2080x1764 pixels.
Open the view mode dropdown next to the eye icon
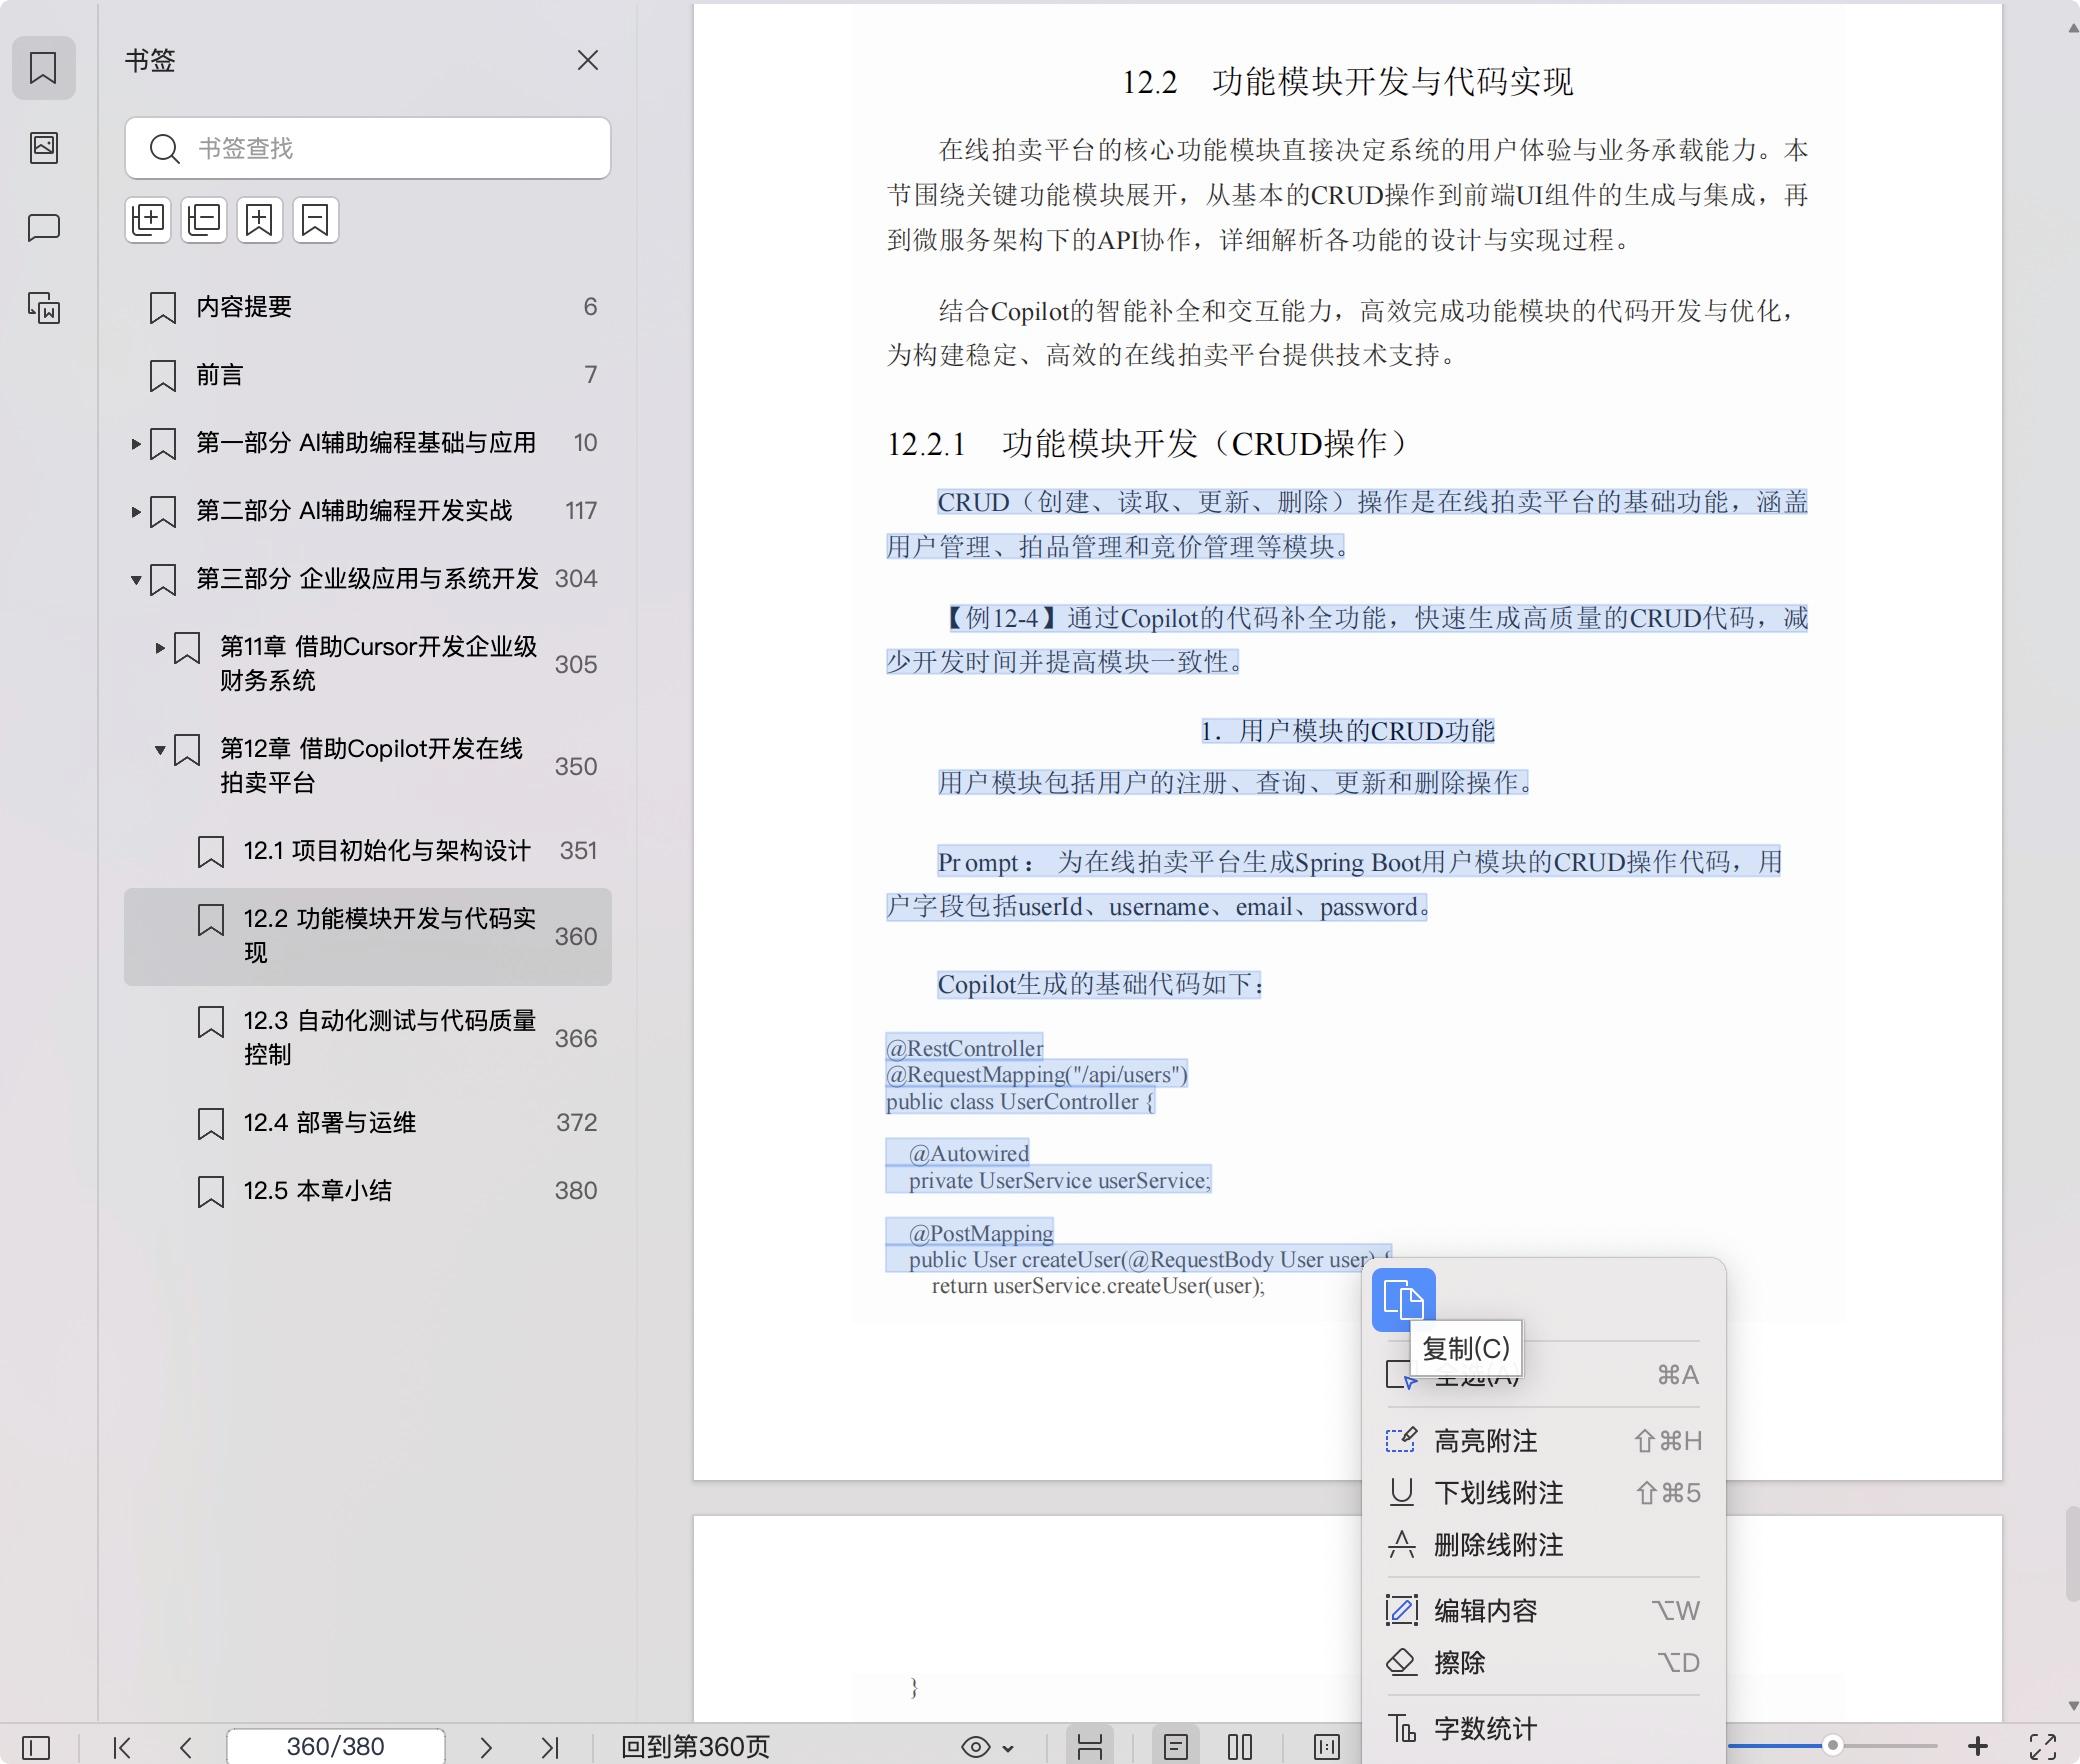1008,1748
